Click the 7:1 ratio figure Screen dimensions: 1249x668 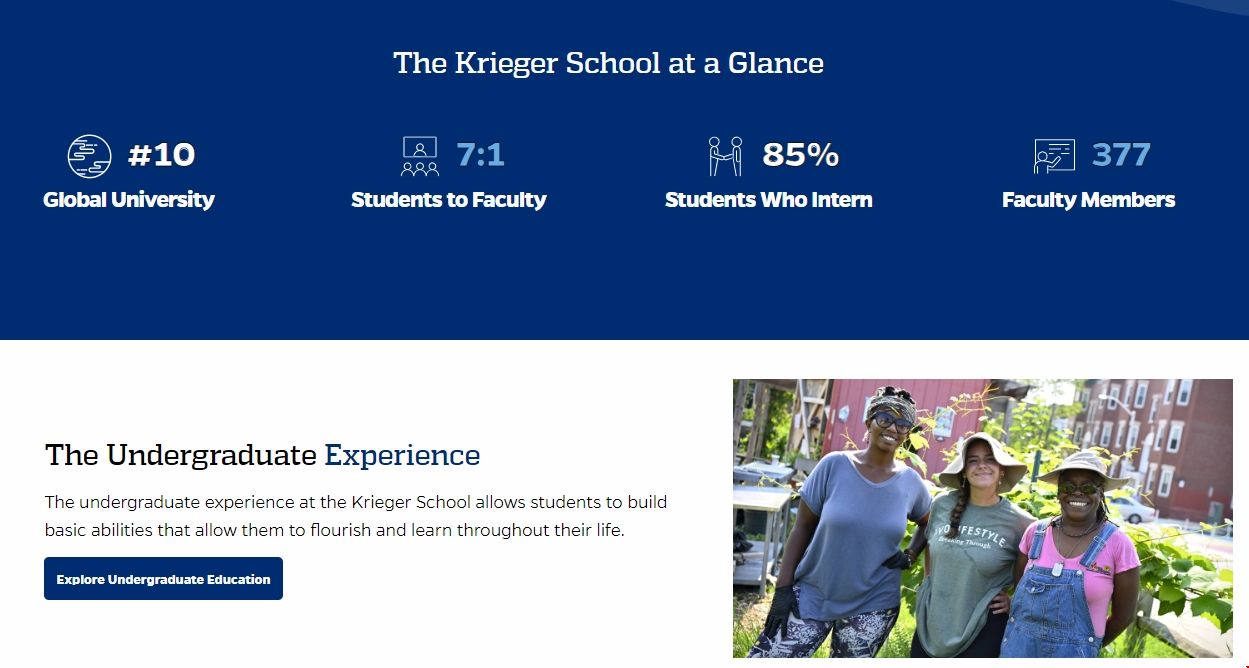pyautogui.click(x=480, y=155)
